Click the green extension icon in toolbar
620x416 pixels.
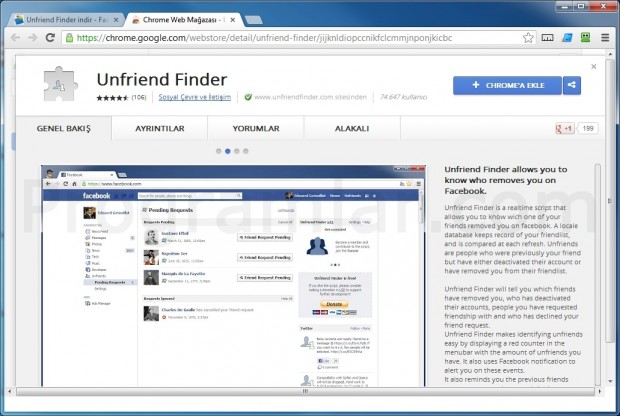pos(586,38)
